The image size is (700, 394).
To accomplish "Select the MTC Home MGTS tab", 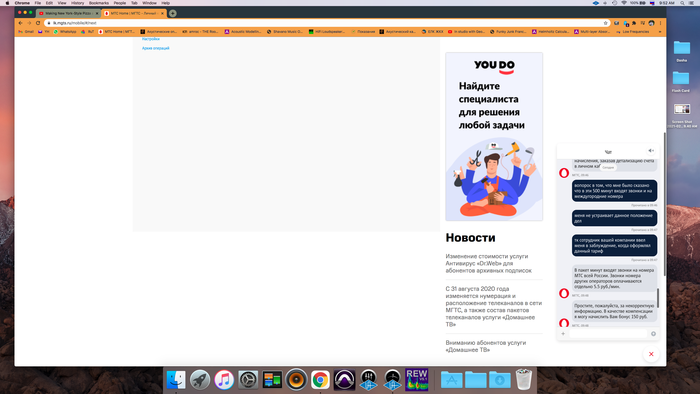I will click(x=133, y=13).
